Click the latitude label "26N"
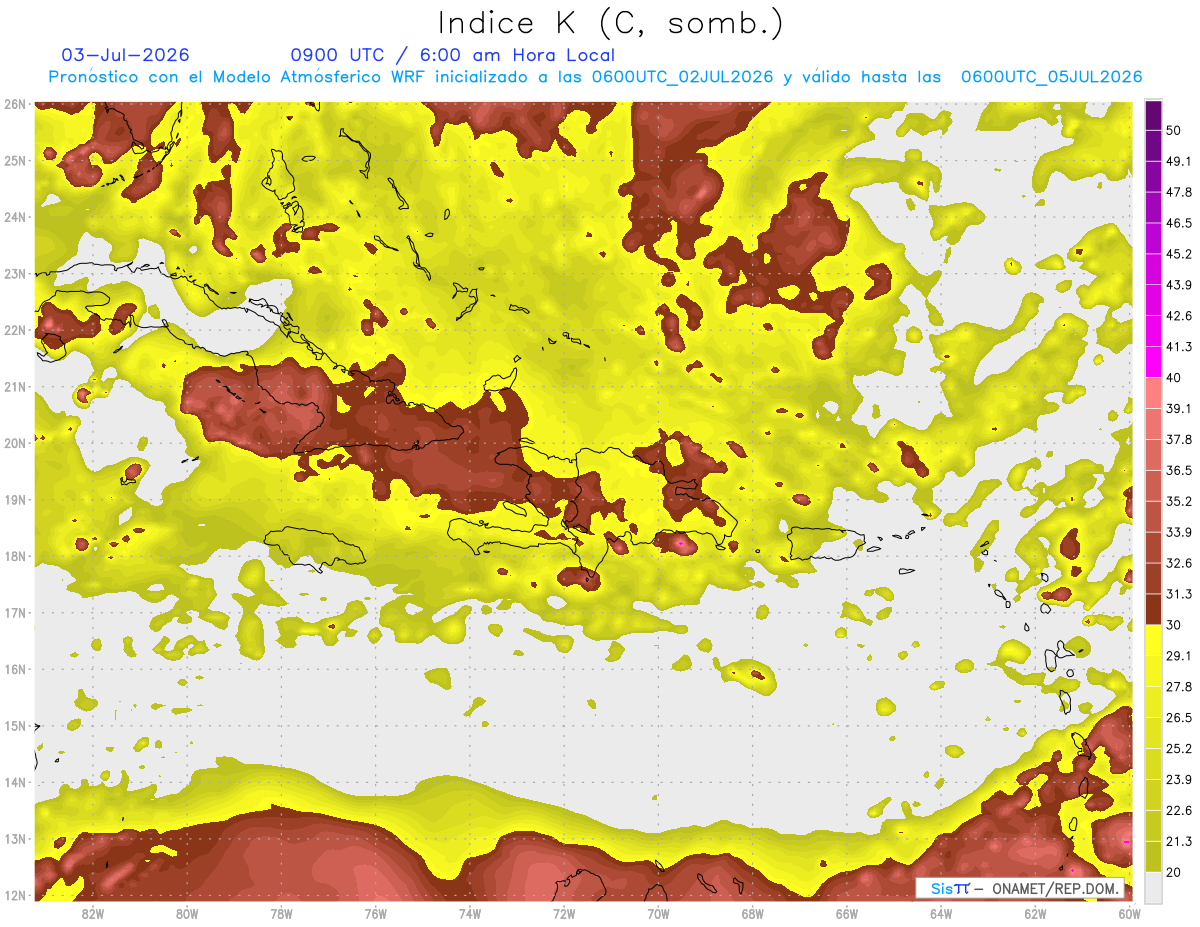This screenshot has width=1200, height=927. pyautogui.click(x=15, y=104)
